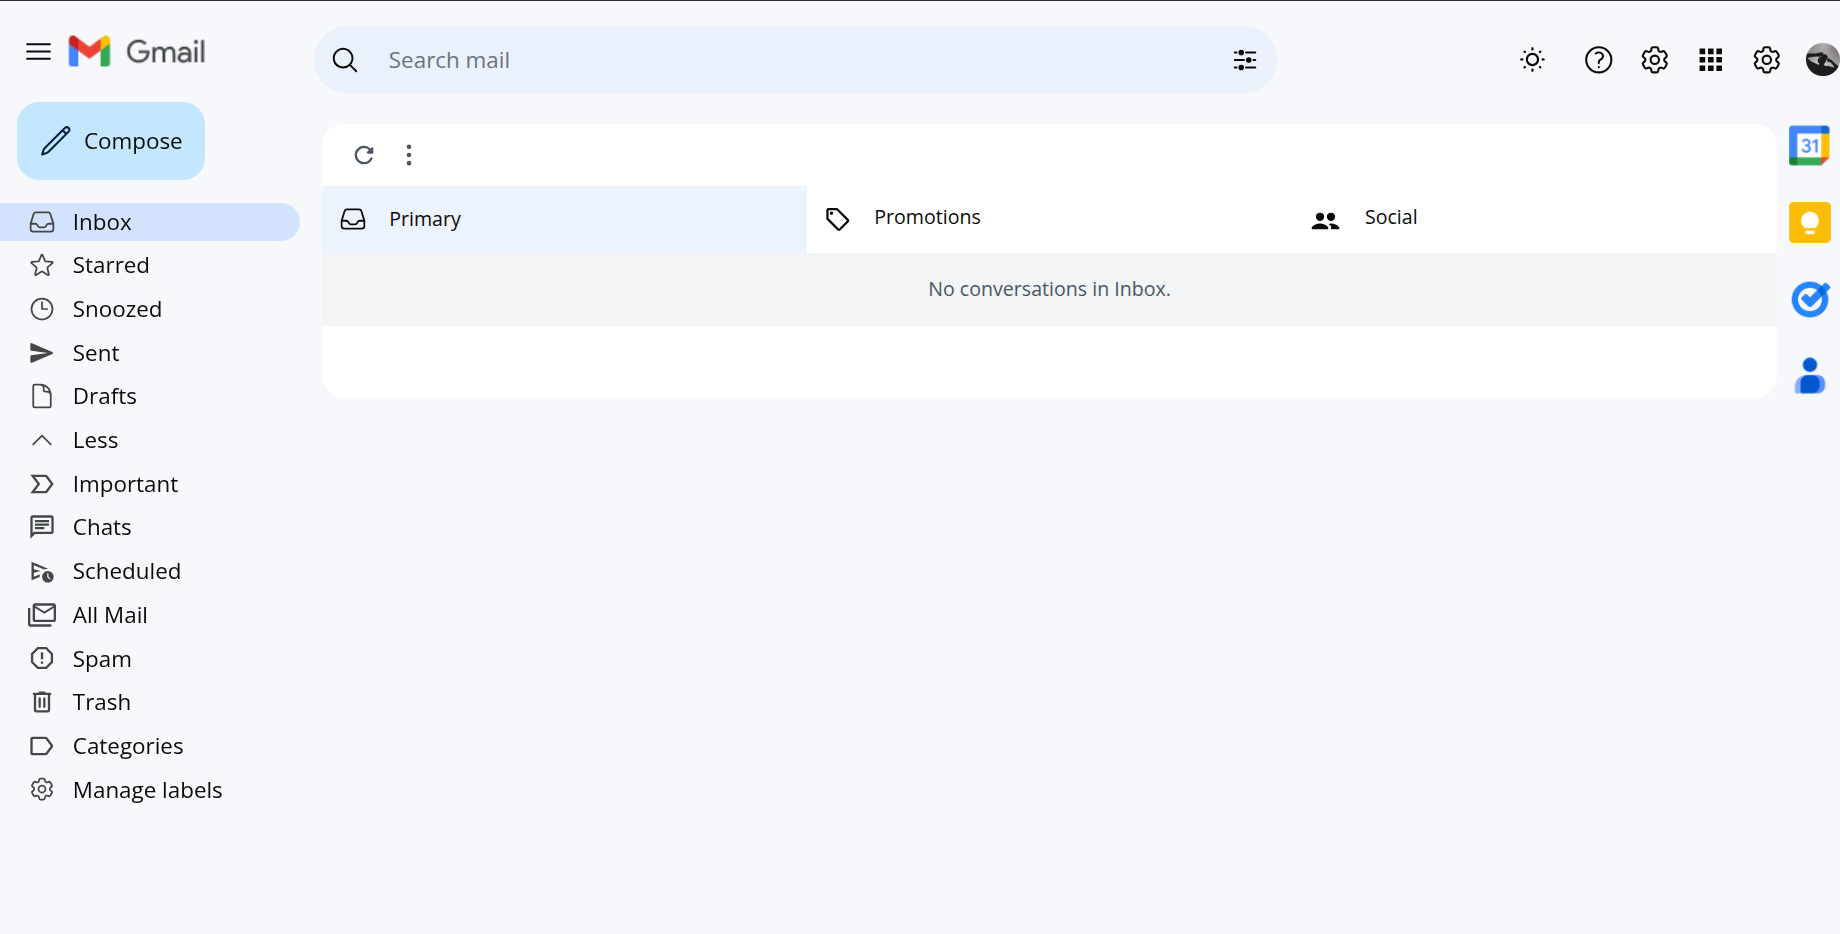Open the Help menu
1840x934 pixels.
point(1597,60)
